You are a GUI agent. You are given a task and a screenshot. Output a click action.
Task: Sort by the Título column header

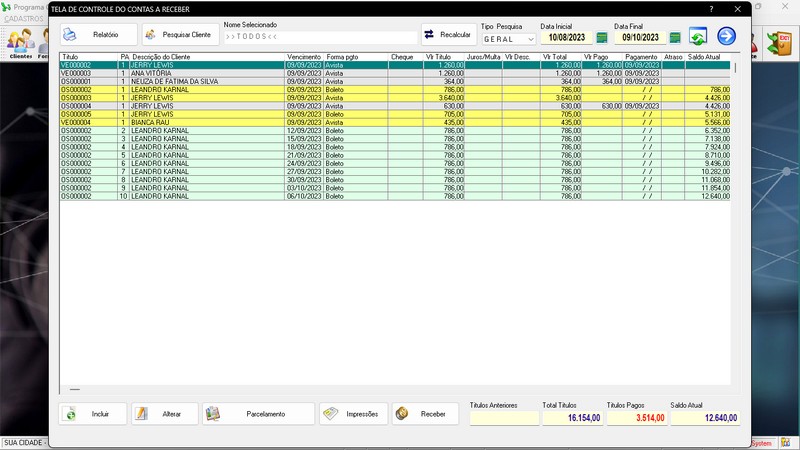click(89, 57)
